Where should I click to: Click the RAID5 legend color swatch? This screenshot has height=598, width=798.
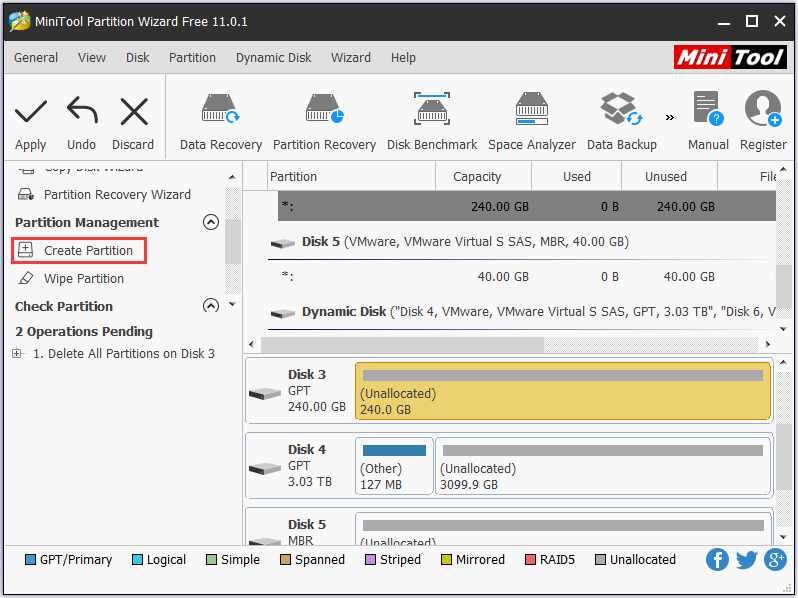click(x=530, y=559)
